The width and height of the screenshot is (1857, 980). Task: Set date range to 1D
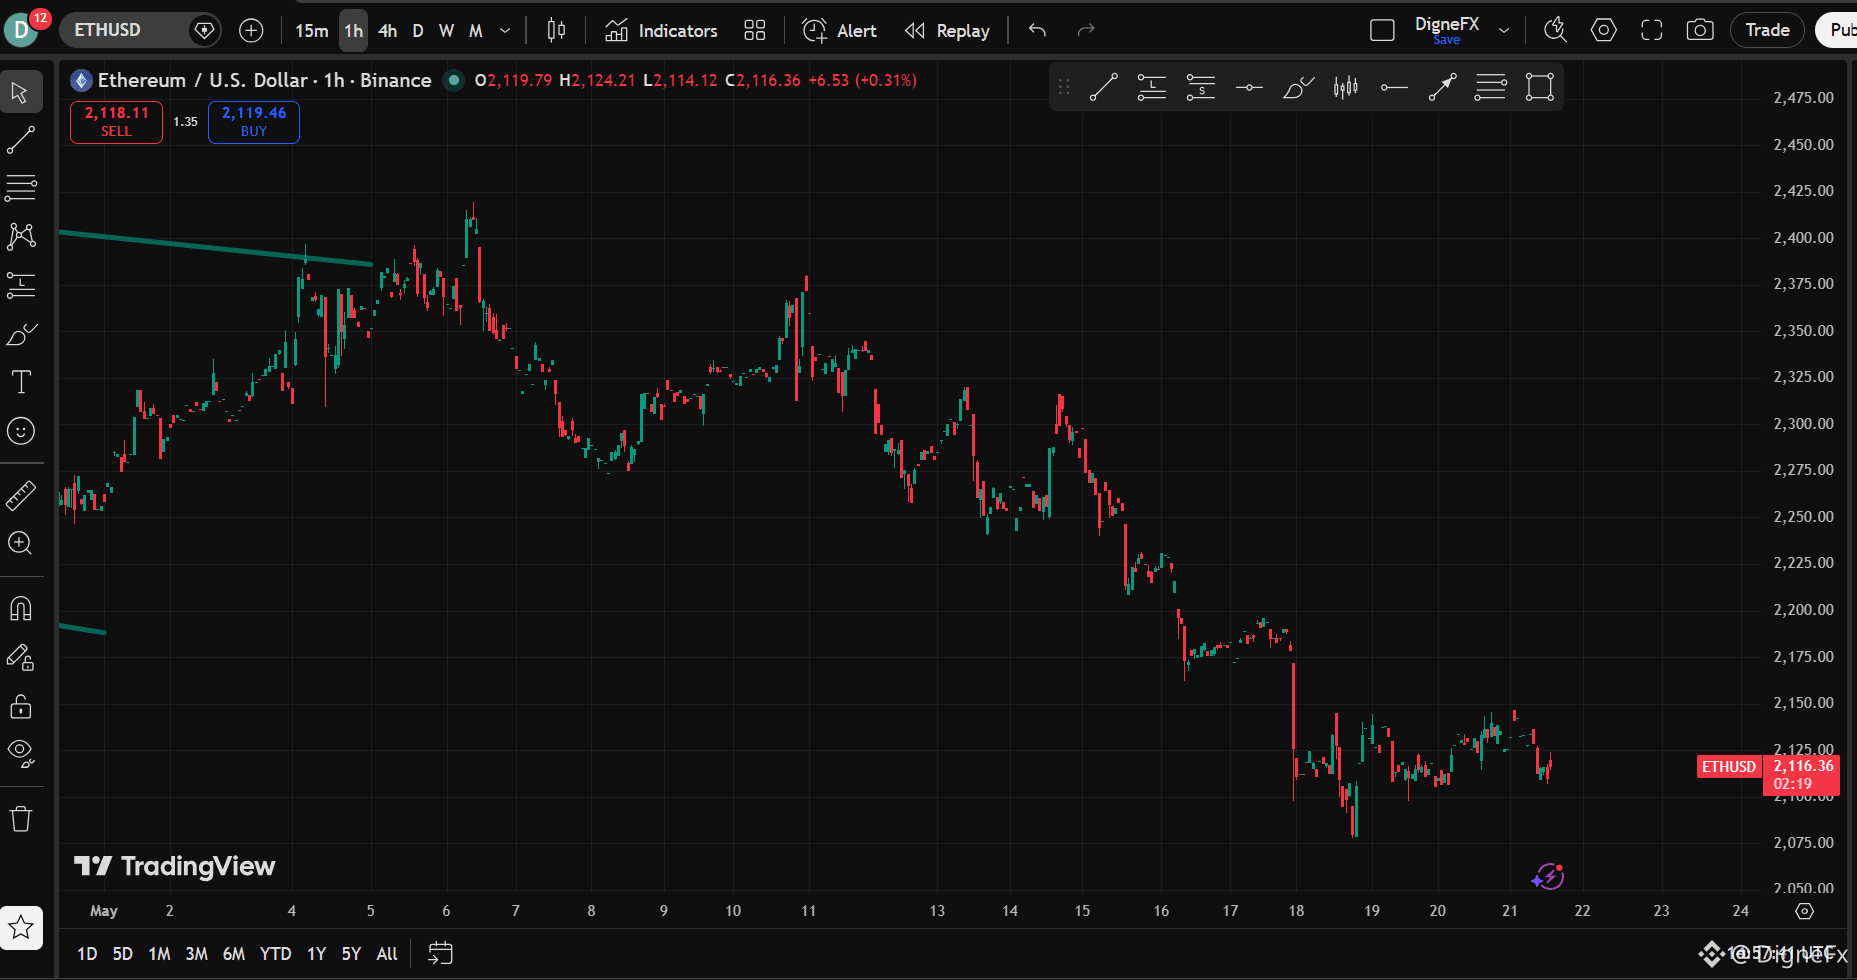point(87,954)
